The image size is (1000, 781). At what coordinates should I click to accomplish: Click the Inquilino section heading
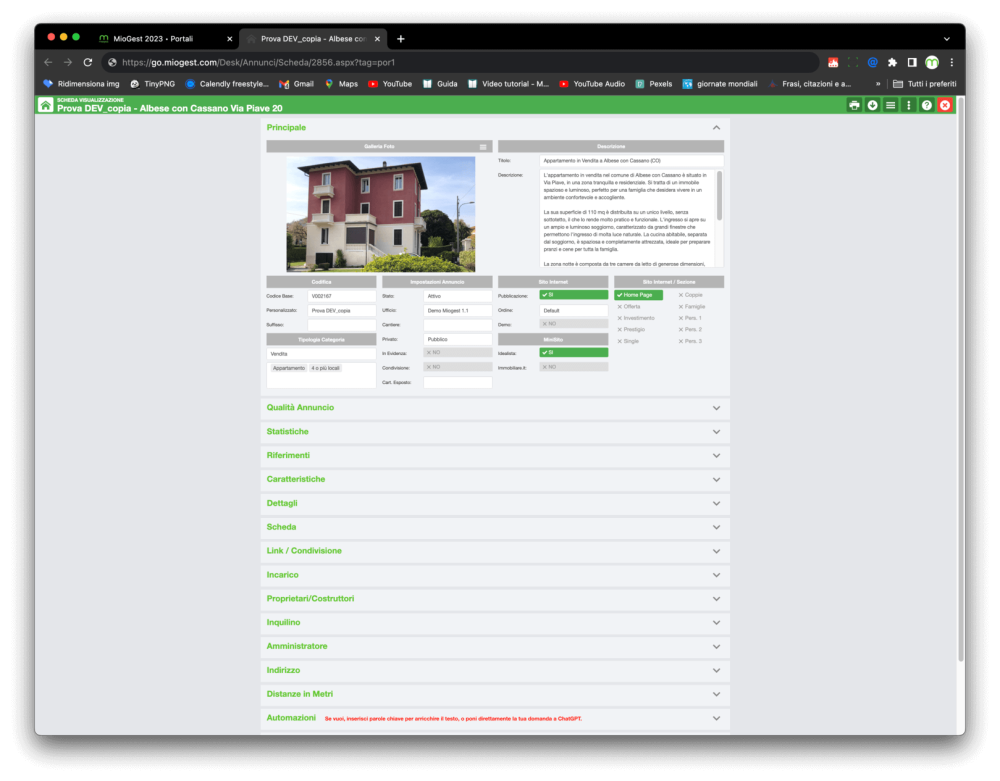coord(283,623)
